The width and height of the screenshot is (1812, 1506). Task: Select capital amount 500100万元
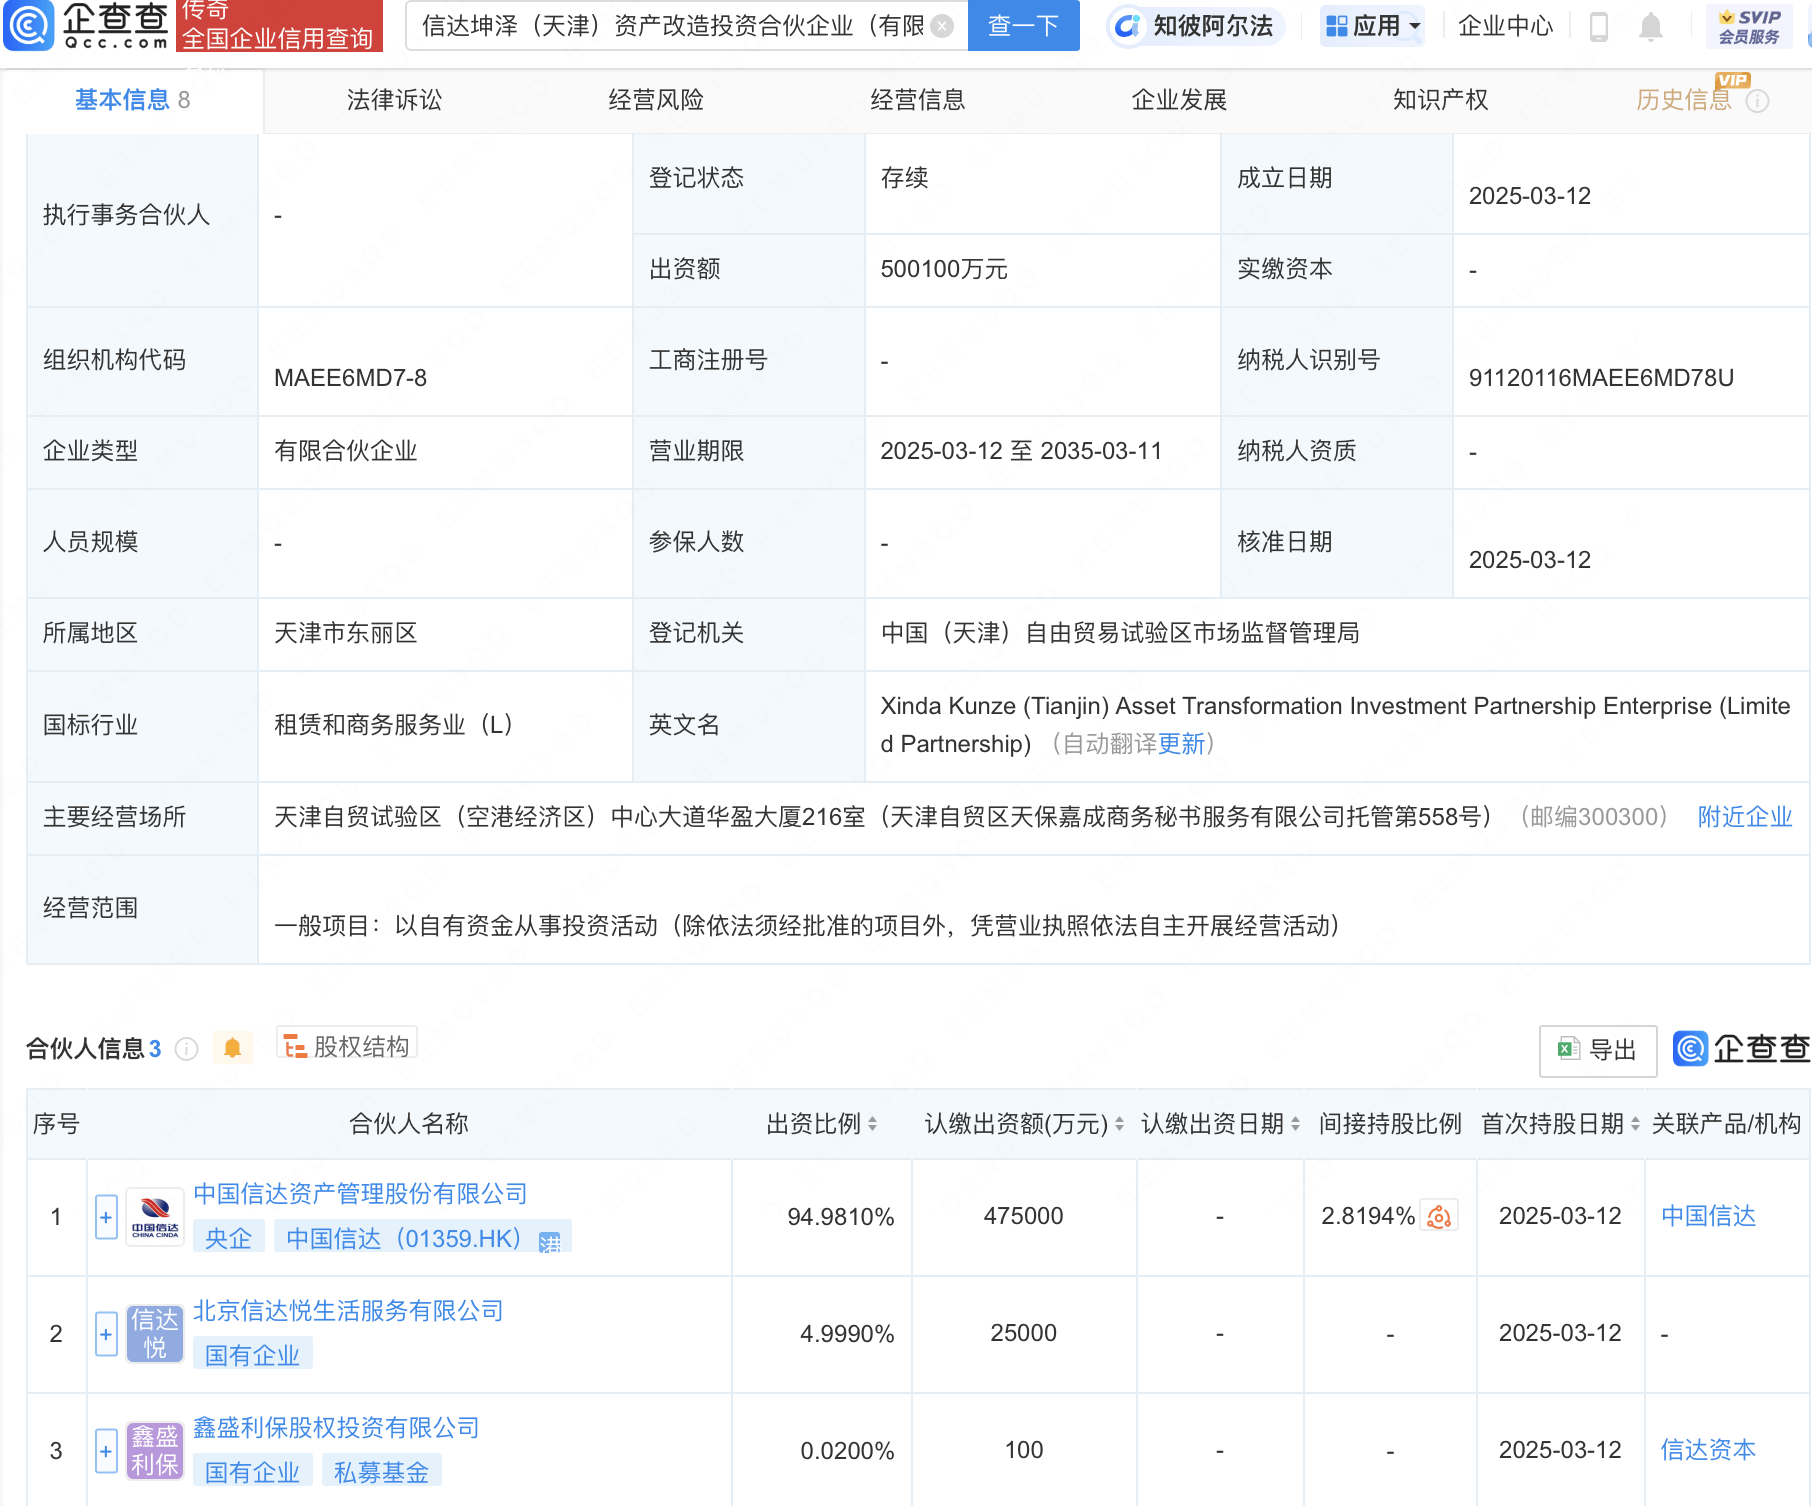click(x=944, y=269)
